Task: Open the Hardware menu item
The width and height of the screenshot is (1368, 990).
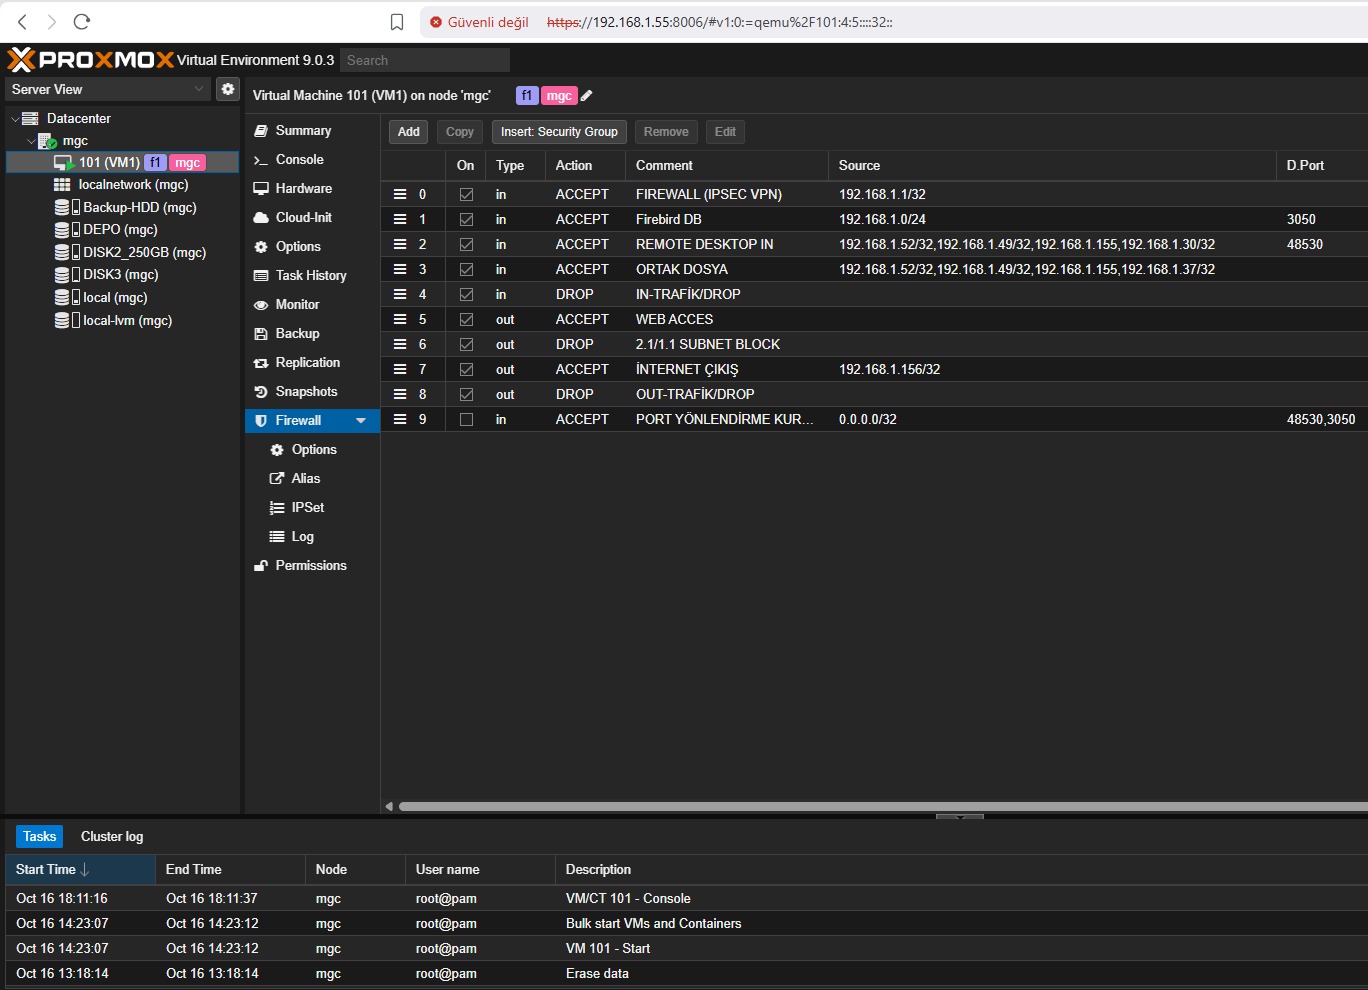Action: [x=303, y=189]
